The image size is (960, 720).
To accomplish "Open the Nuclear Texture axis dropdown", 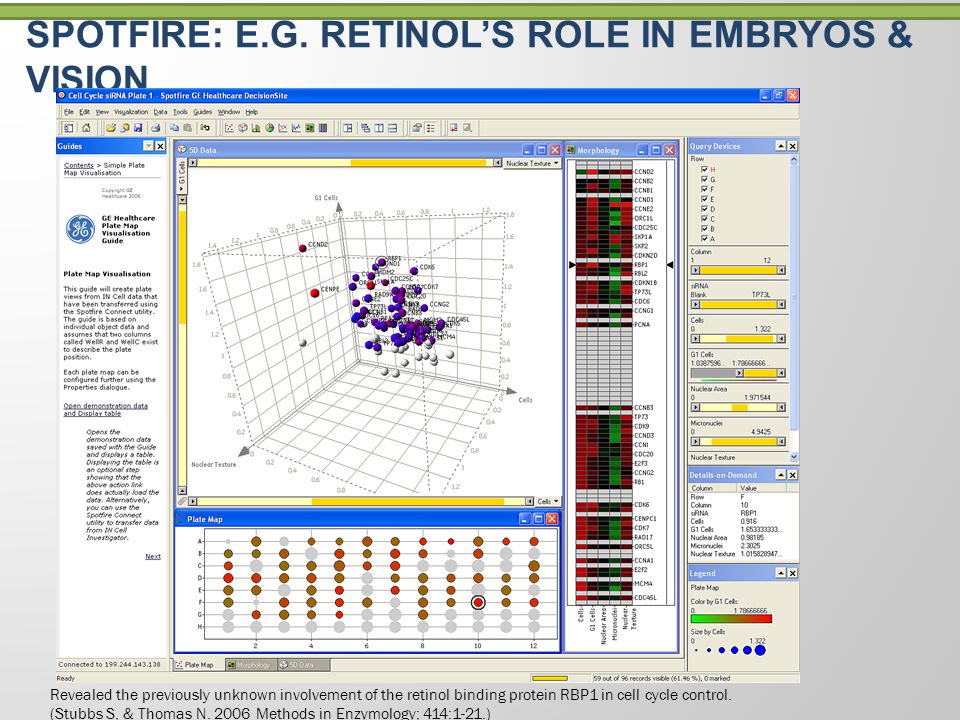I will point(532,163).
